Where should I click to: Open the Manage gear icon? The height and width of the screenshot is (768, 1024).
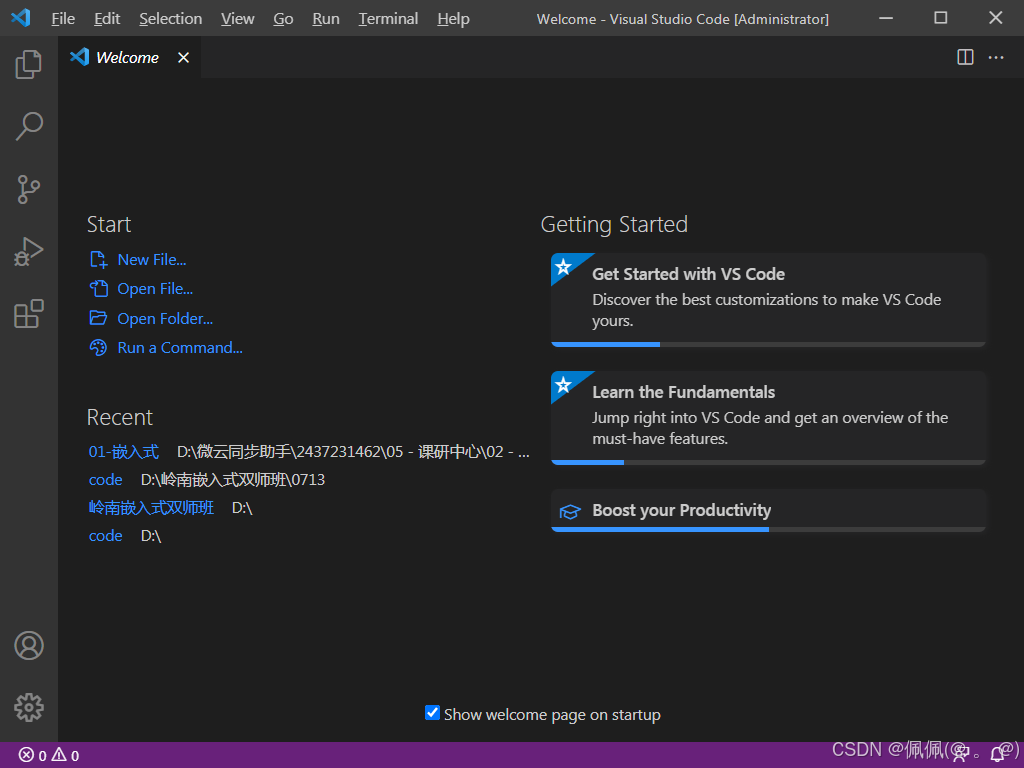(29, 707)
